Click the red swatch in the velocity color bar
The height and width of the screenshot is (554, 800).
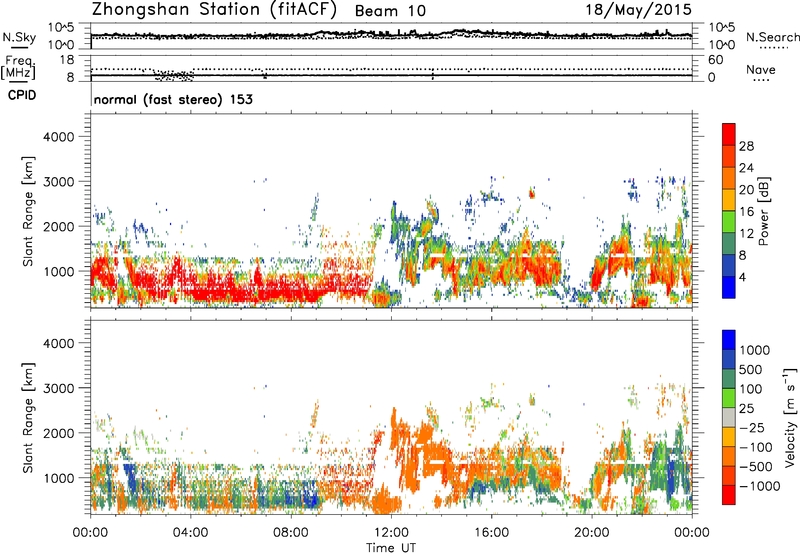[729, 495]
